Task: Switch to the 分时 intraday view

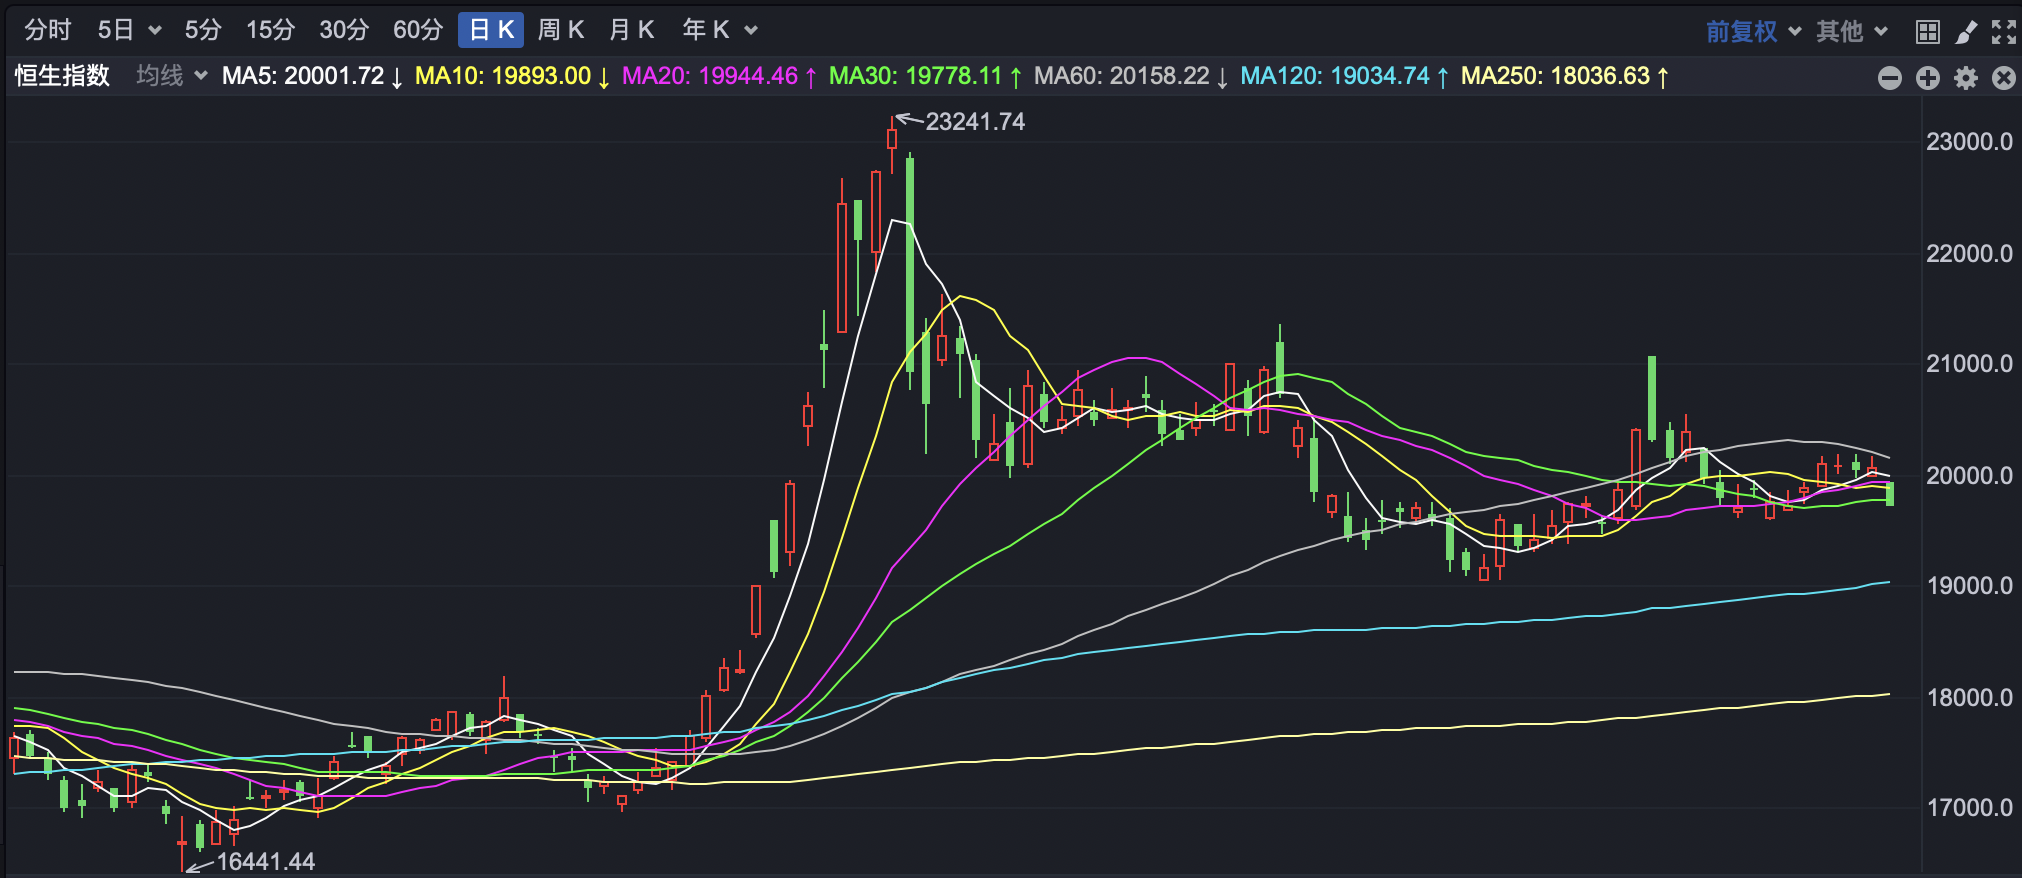Action: pos(48,30)
